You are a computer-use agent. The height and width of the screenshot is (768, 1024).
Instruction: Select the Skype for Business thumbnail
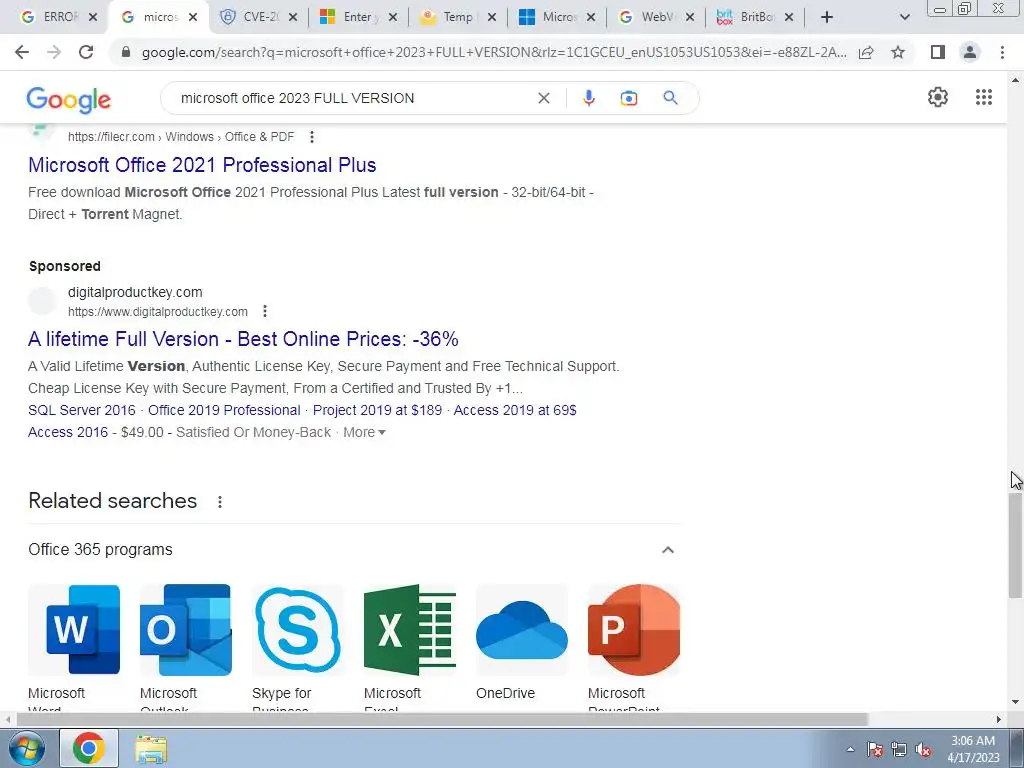pos(298,630)
